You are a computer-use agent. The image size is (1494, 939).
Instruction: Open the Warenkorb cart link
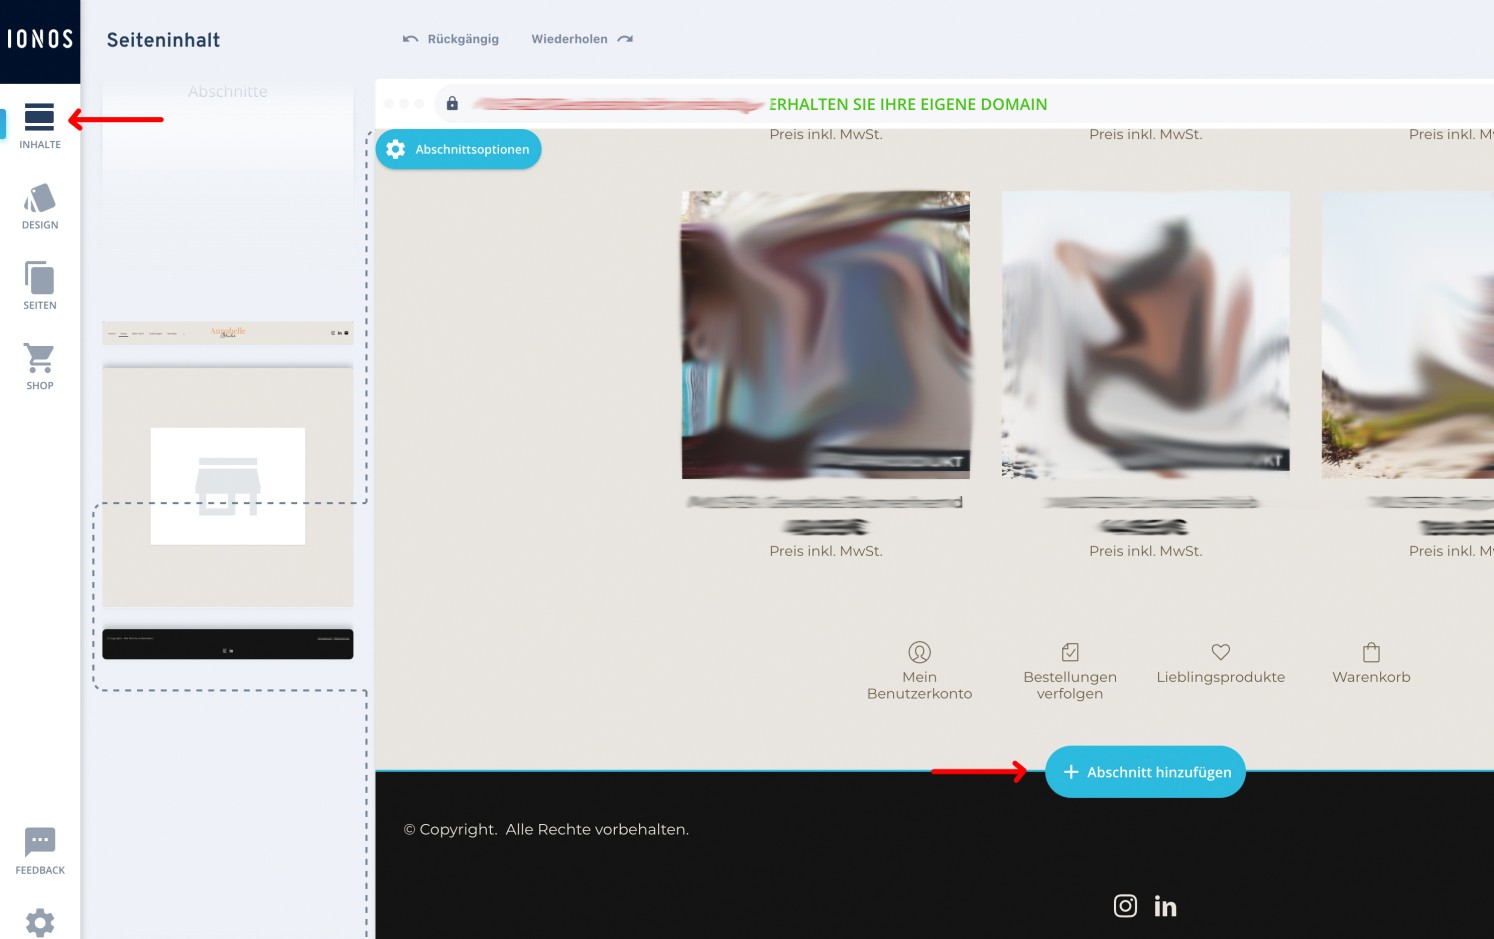tap(1371, 664)
